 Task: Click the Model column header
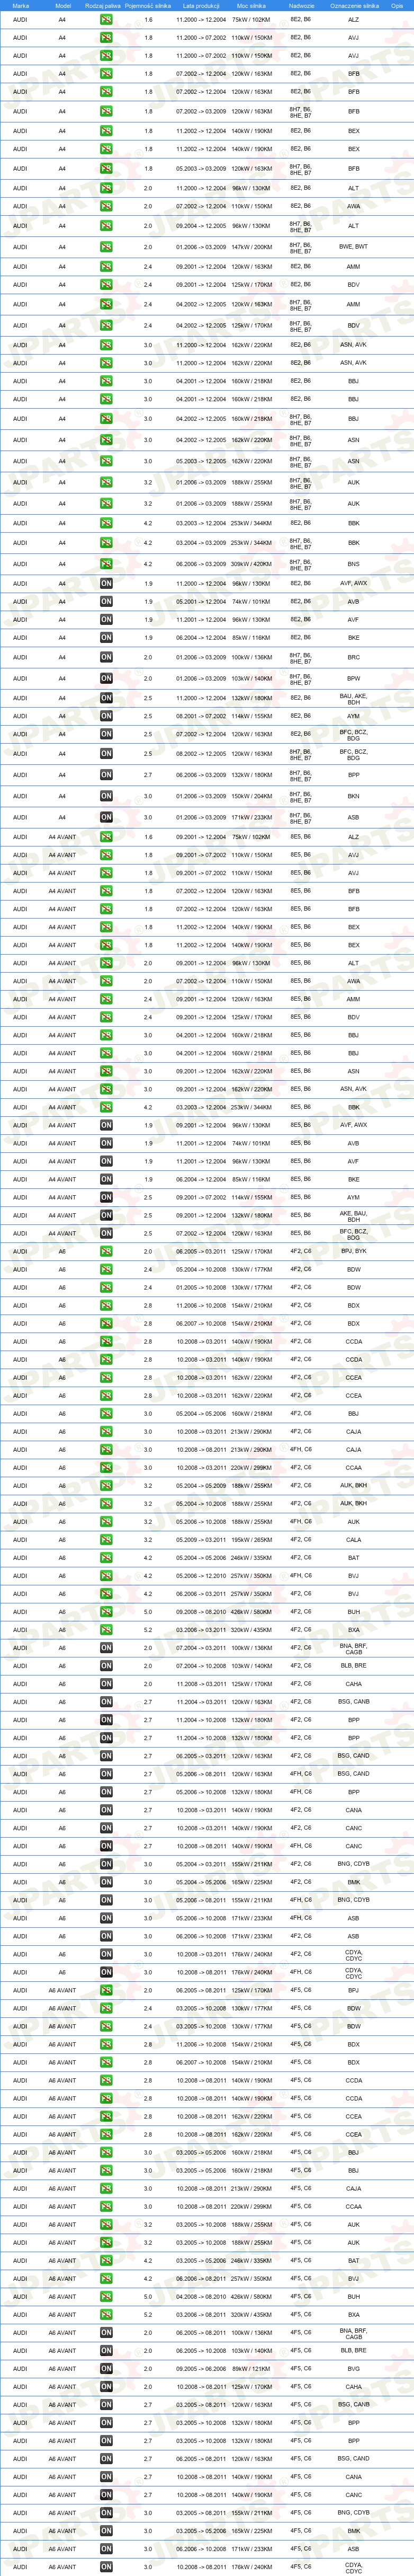(x=62, y=5)
